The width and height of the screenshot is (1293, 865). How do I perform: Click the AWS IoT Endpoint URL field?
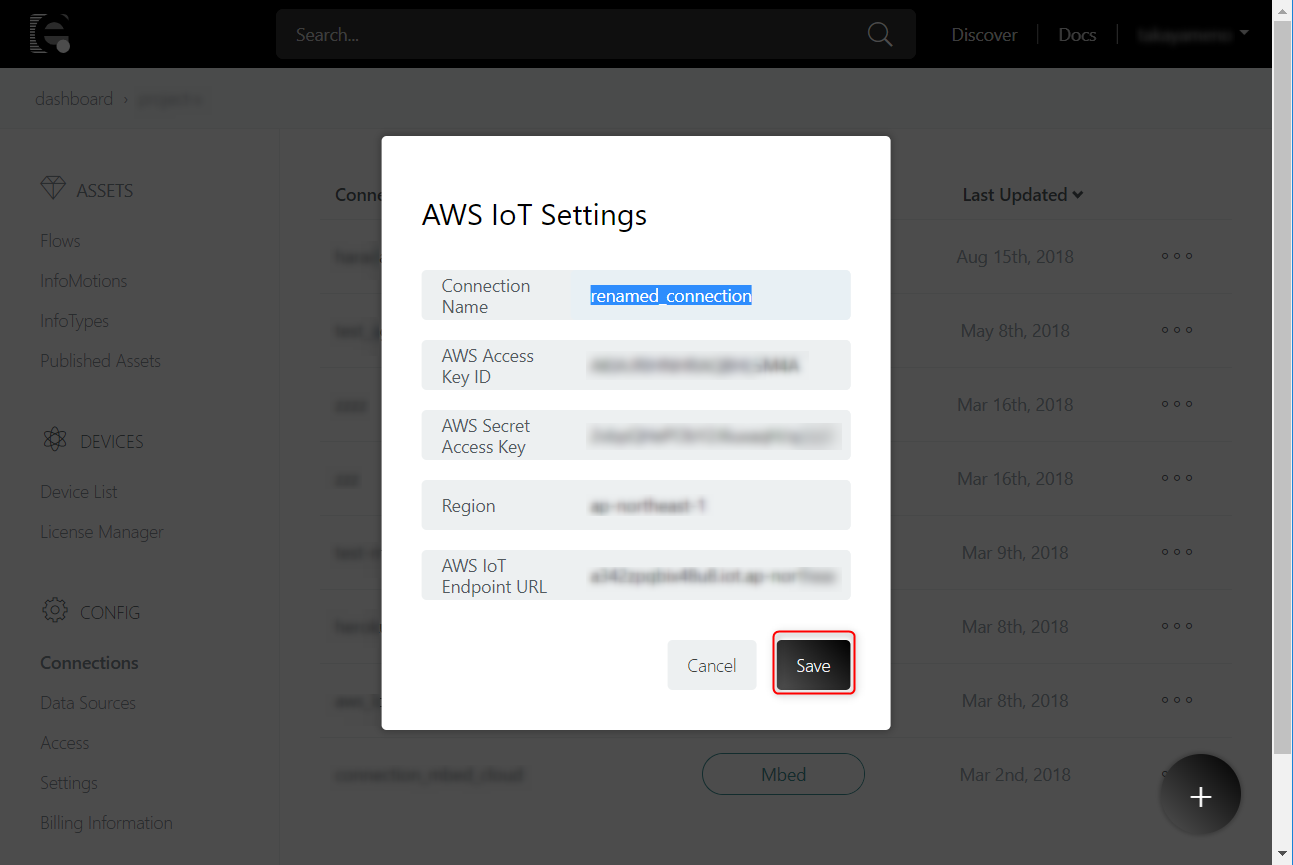712,576
